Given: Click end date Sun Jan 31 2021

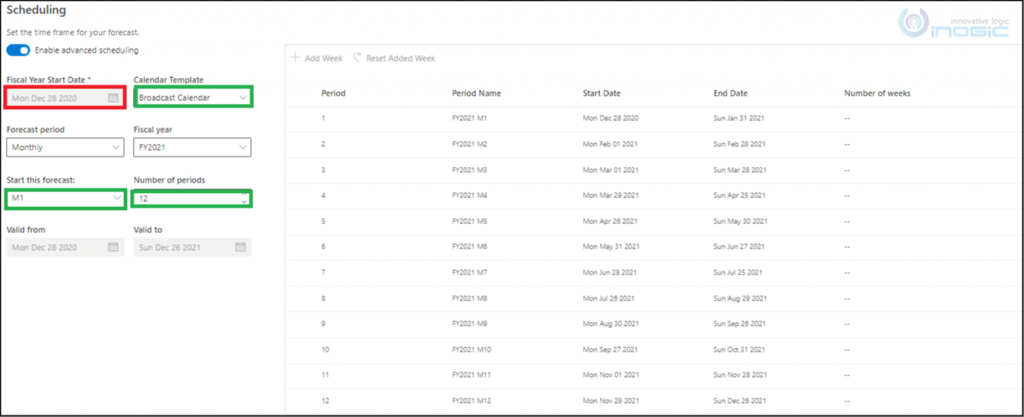Looking at the screenshot, I should pos(739,118).
